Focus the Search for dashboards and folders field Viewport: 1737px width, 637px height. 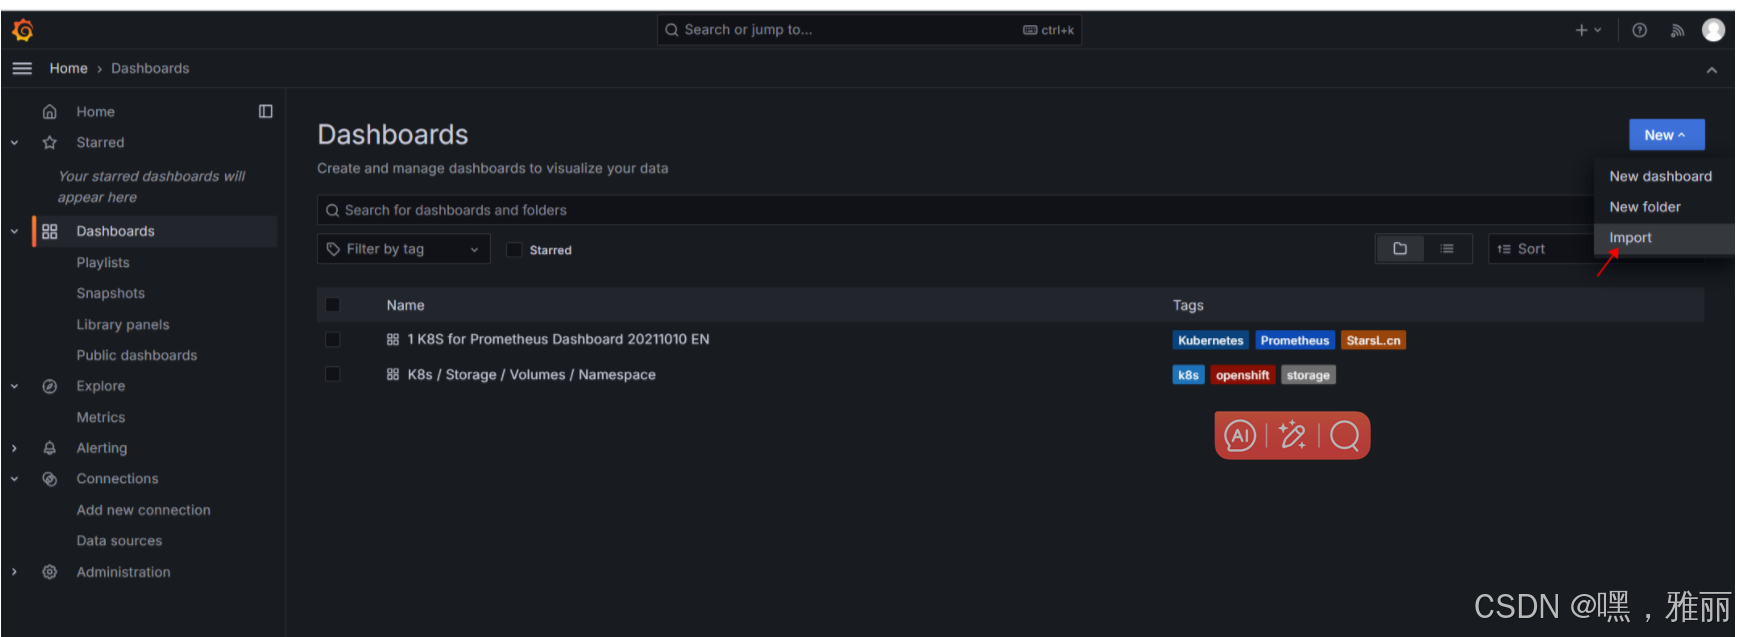click(x=955, y=210)
